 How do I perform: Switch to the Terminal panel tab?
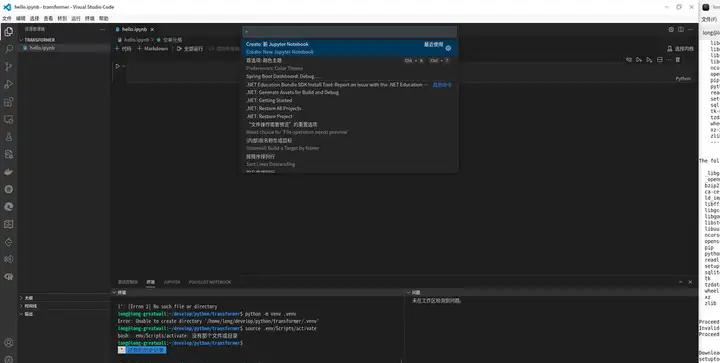coord(151,282)
